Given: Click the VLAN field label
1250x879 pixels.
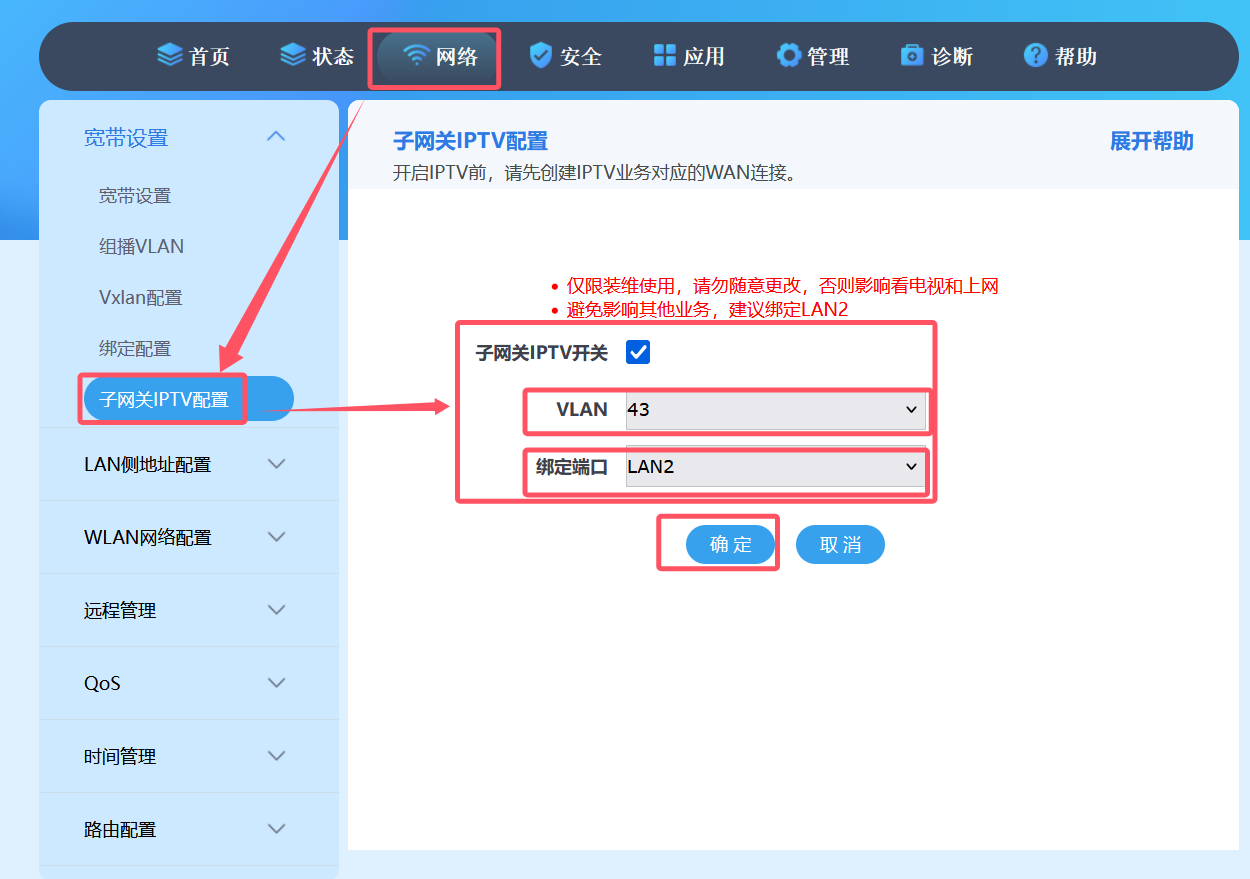Looking at the screenshot, I should (x=582, y=409).
